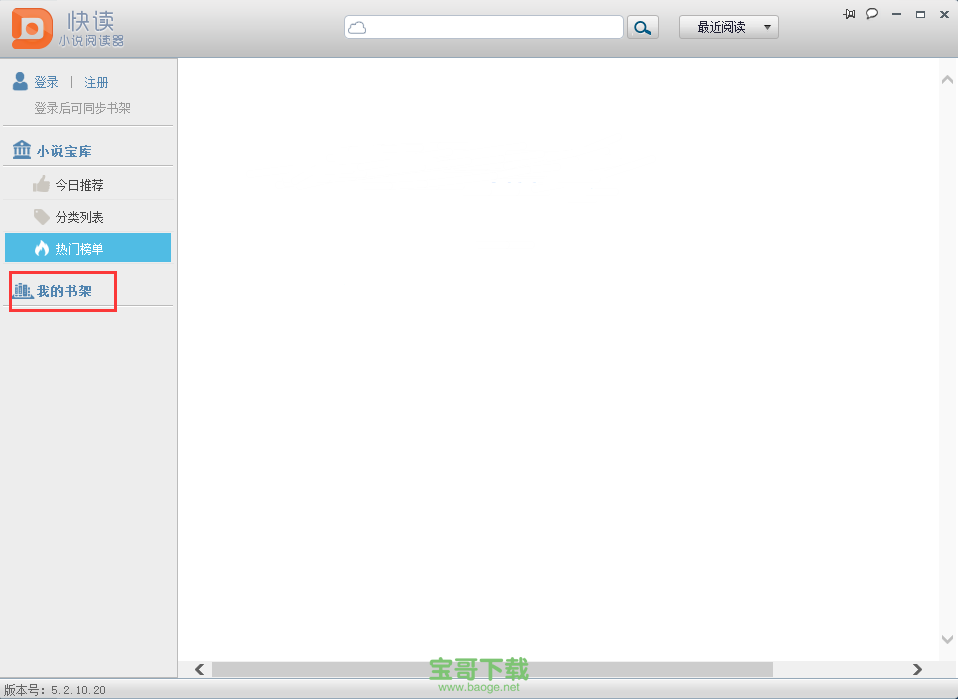
Task: Click the bookshelf icon beside 我的书架
Action: (22, 291)
